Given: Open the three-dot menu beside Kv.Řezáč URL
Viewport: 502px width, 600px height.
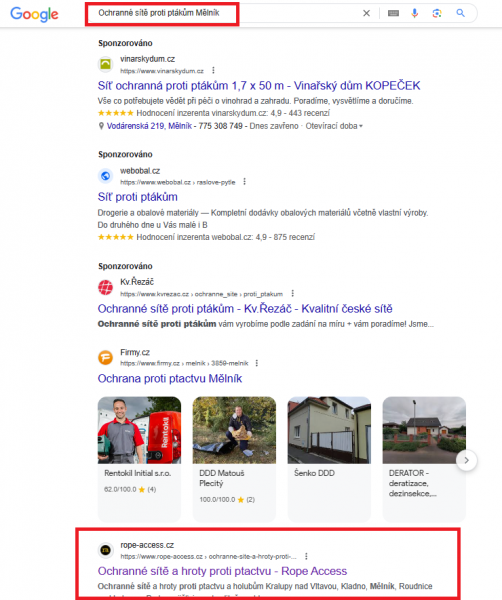Looking at the screenshot, I should click(293, 293).
